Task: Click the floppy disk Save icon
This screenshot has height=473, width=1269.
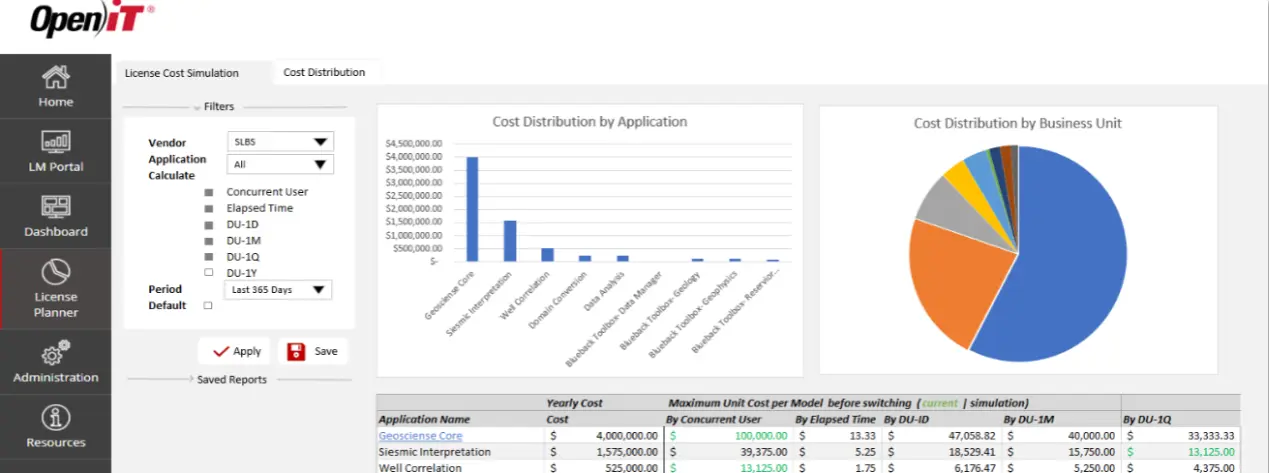Action: (296, 351)
